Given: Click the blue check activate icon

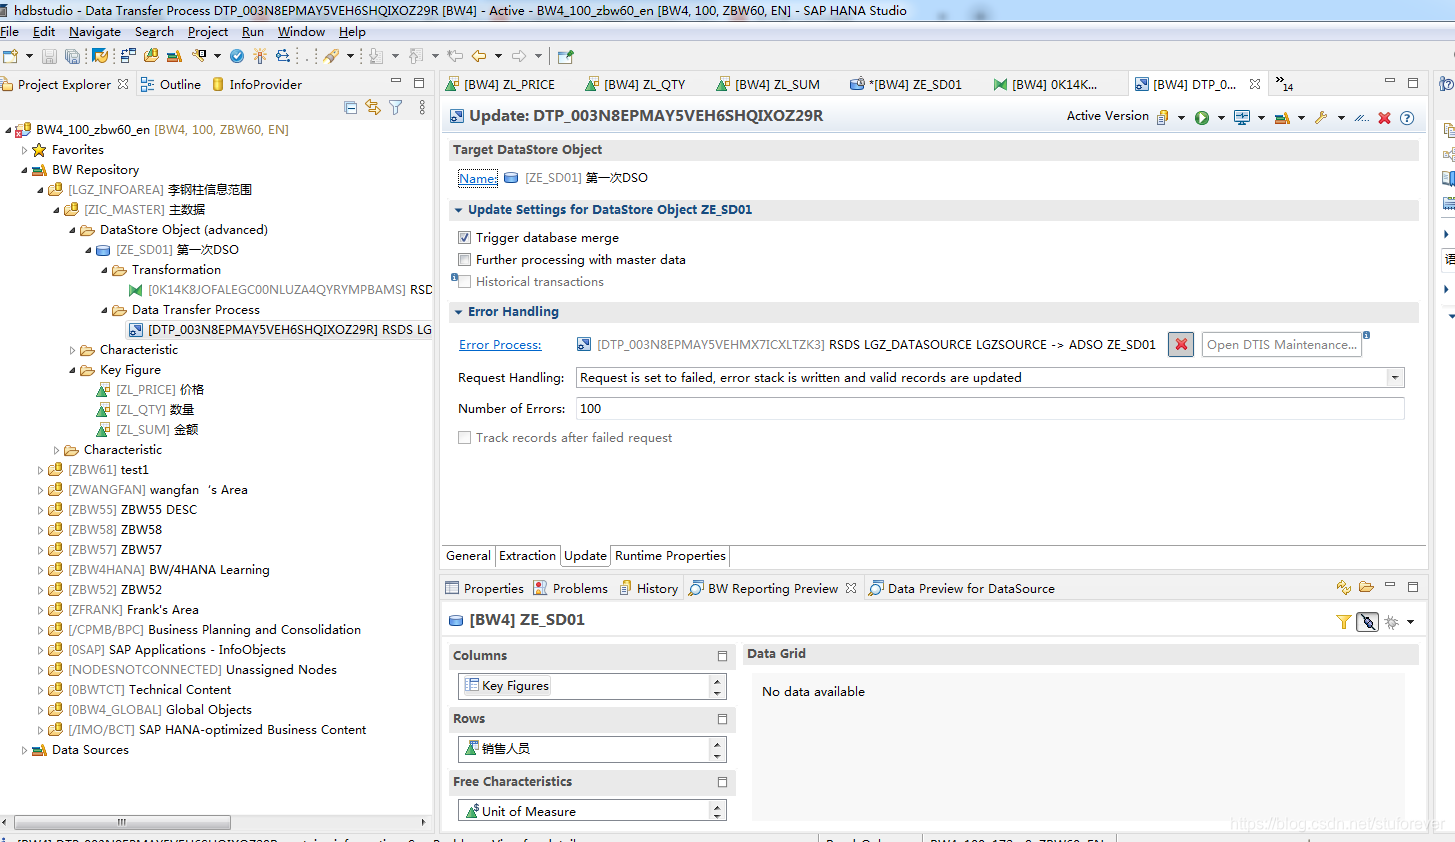Looking at the screenshot, I should pos(237,56).
